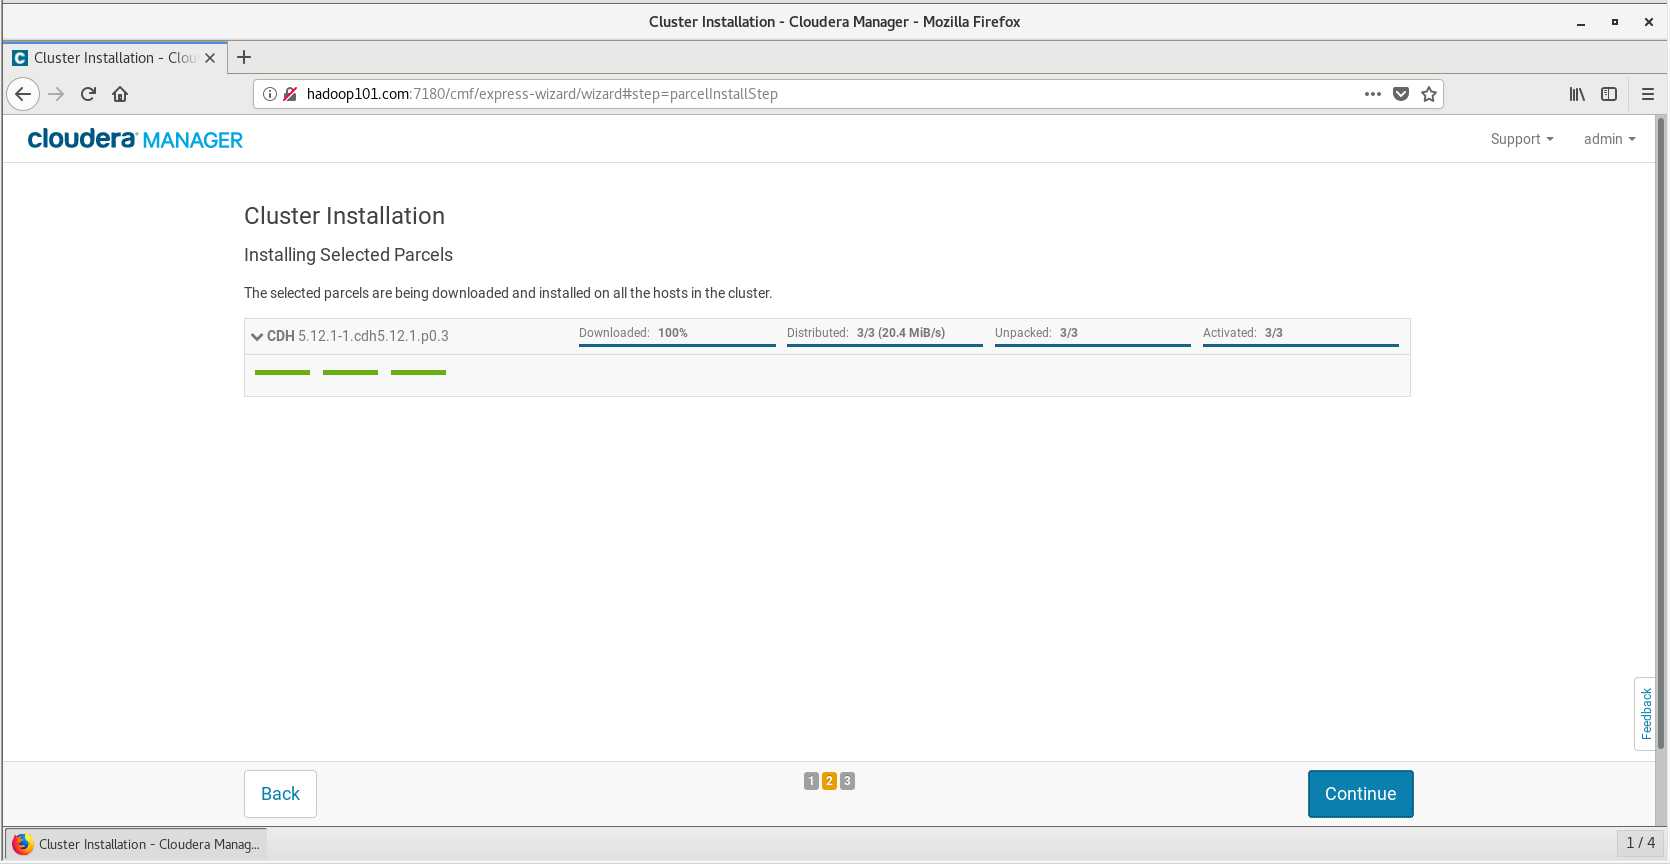Select wizard step 2 indicator
The image size is (1670, 864).
pos(829,781)
